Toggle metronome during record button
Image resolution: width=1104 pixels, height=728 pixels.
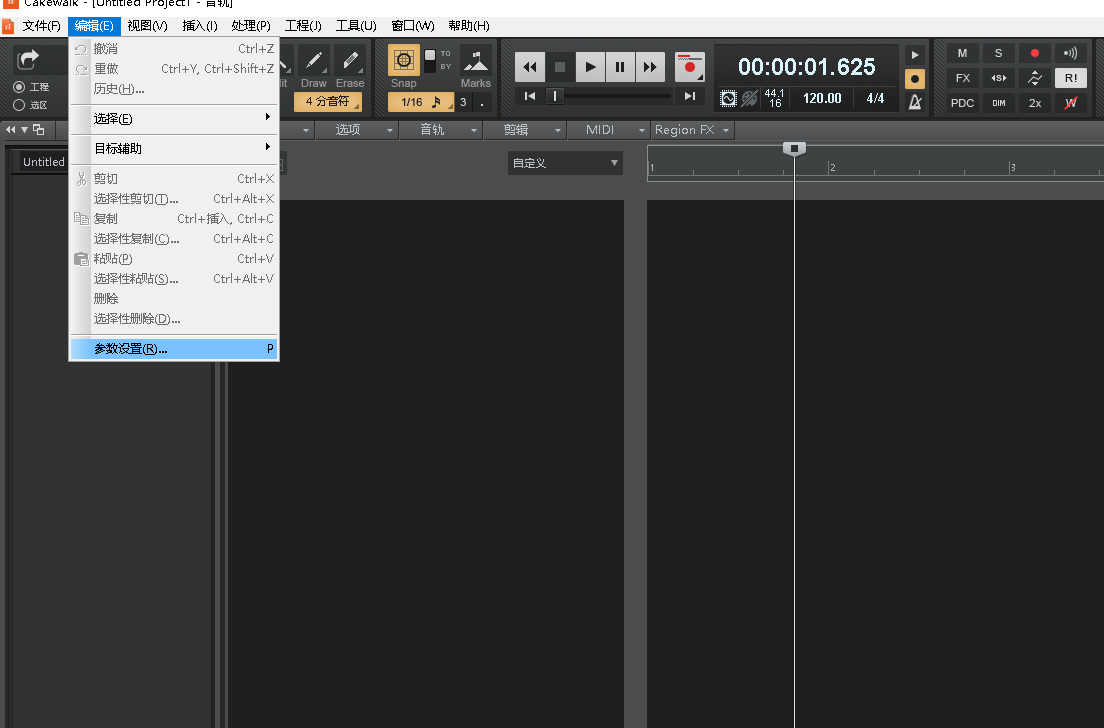pos(915,78)
